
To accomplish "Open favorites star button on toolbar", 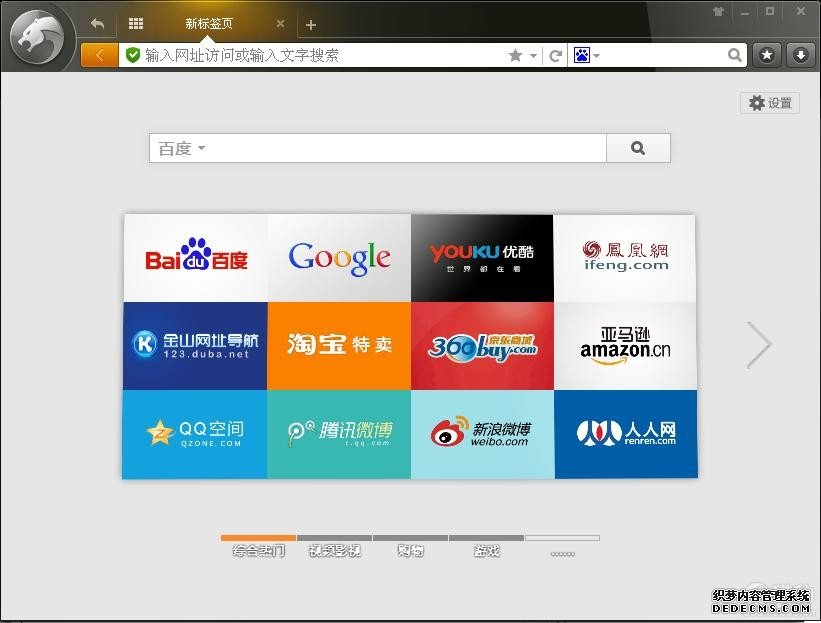I will [767, 55].
